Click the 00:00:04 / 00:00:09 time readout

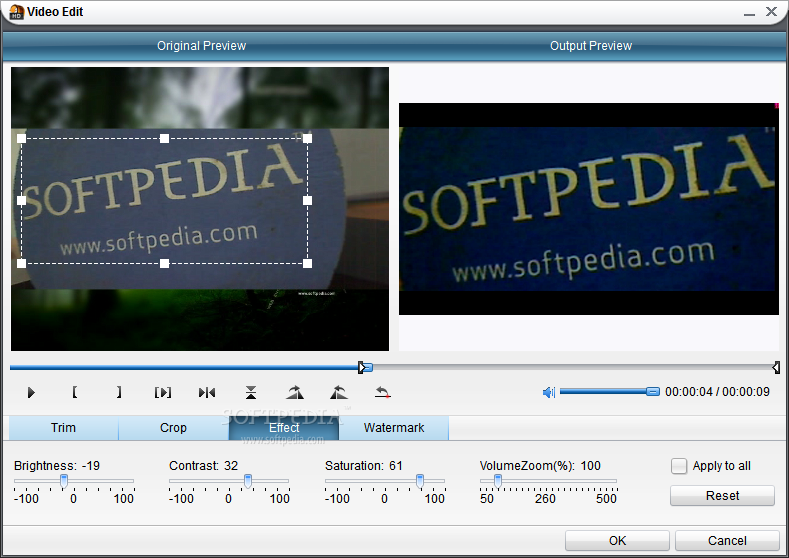pos(717,392)
